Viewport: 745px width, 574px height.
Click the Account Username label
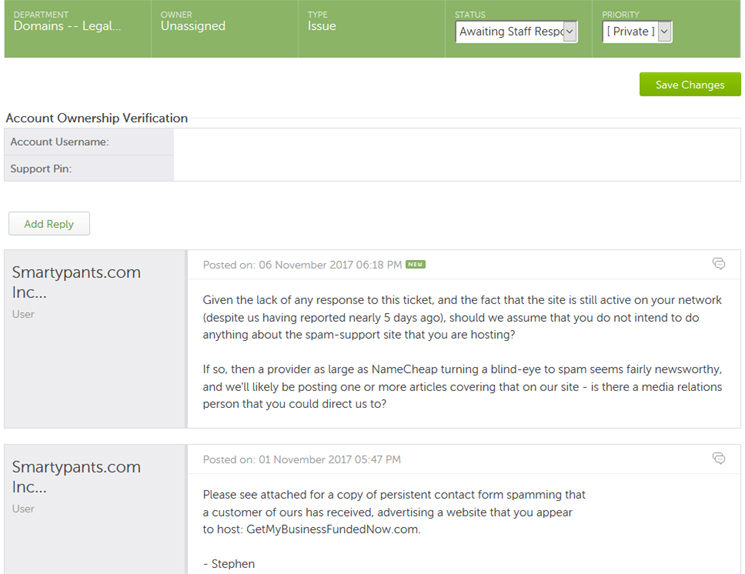coord(59,142)
